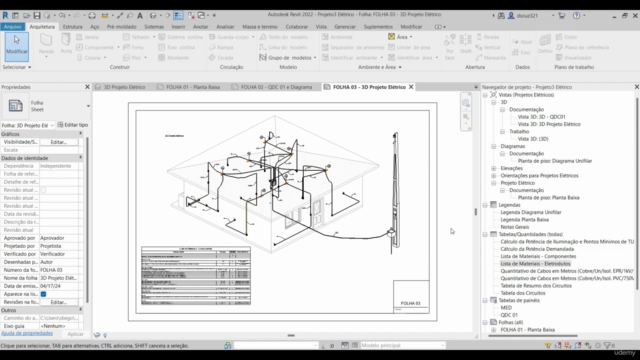Collapse the Tabelas/Quantidades (todas) node
This screenshot has height=360, width=640.
click(x=485, y=234)
